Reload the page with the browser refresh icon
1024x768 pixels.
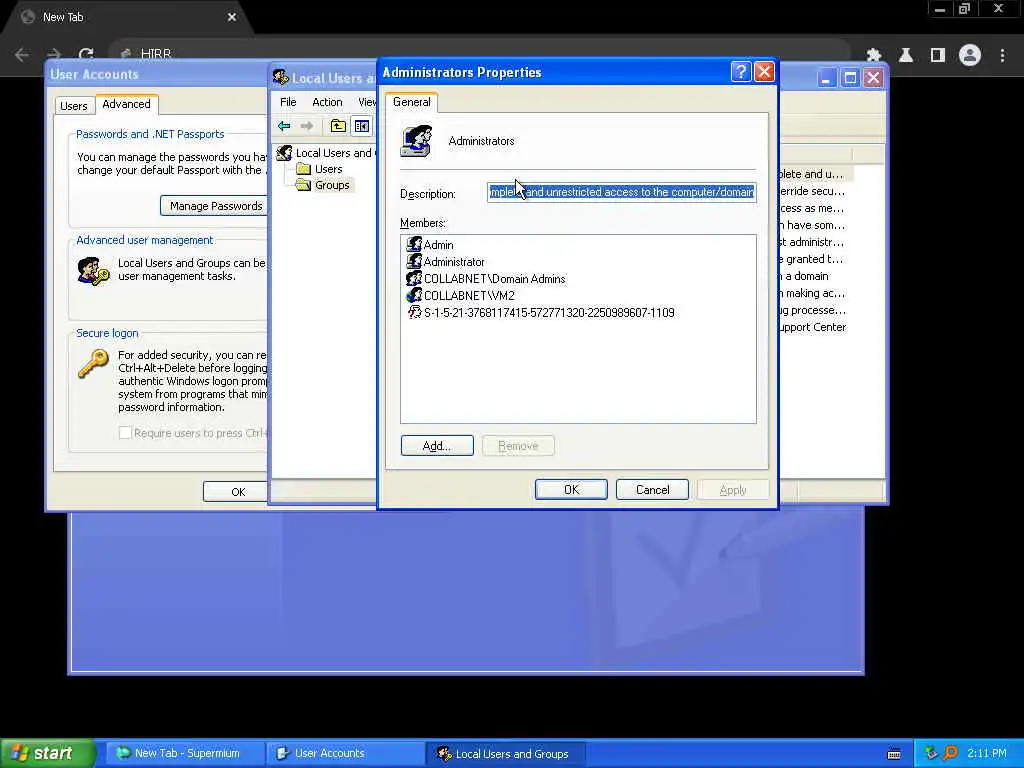pyautogui.click(x=86, y=55)
